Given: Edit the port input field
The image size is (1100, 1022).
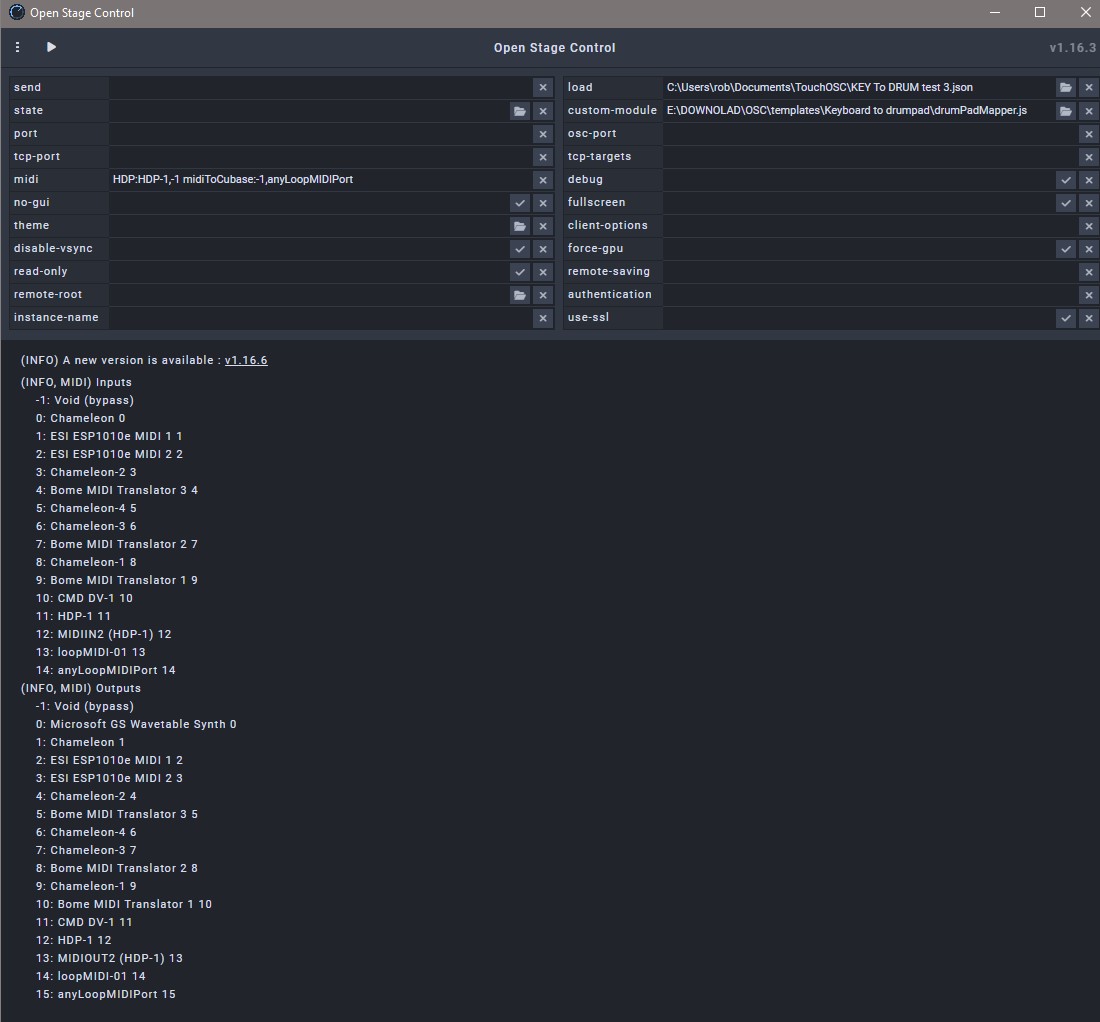Looking at the screenshot, I should point(320,134).
